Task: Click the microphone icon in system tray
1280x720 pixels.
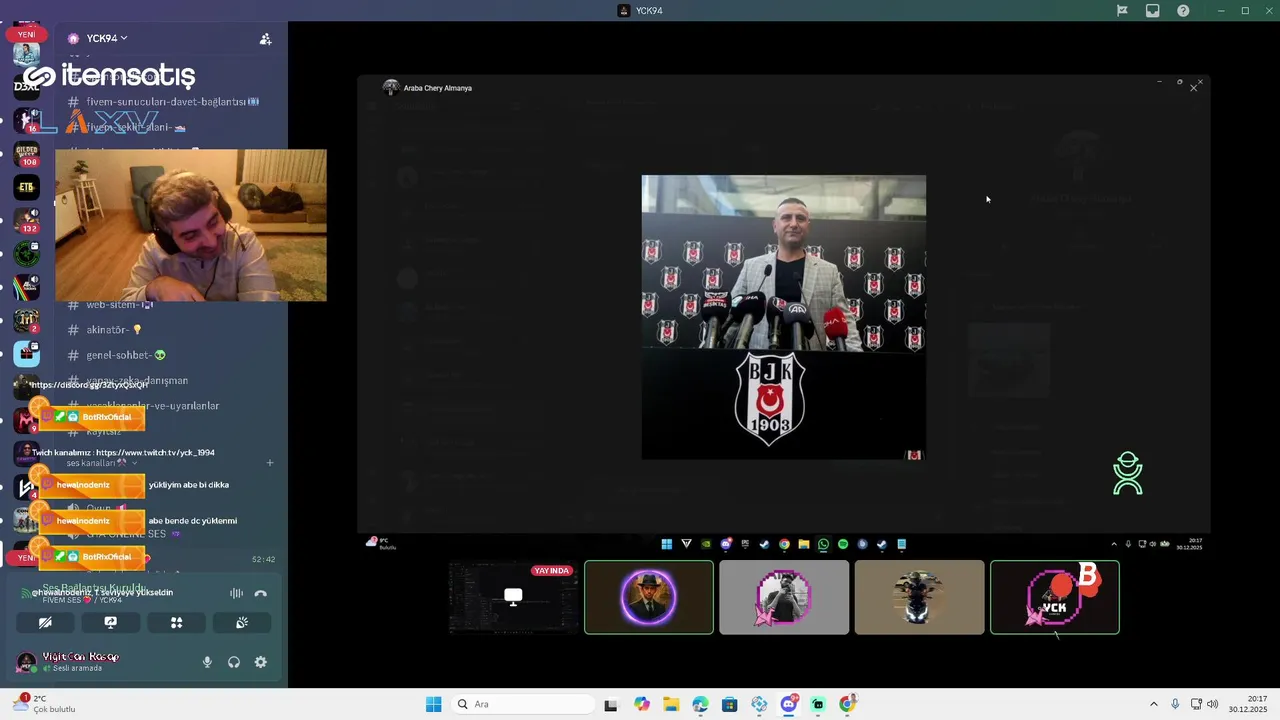Action: [x=1175, y=704]
